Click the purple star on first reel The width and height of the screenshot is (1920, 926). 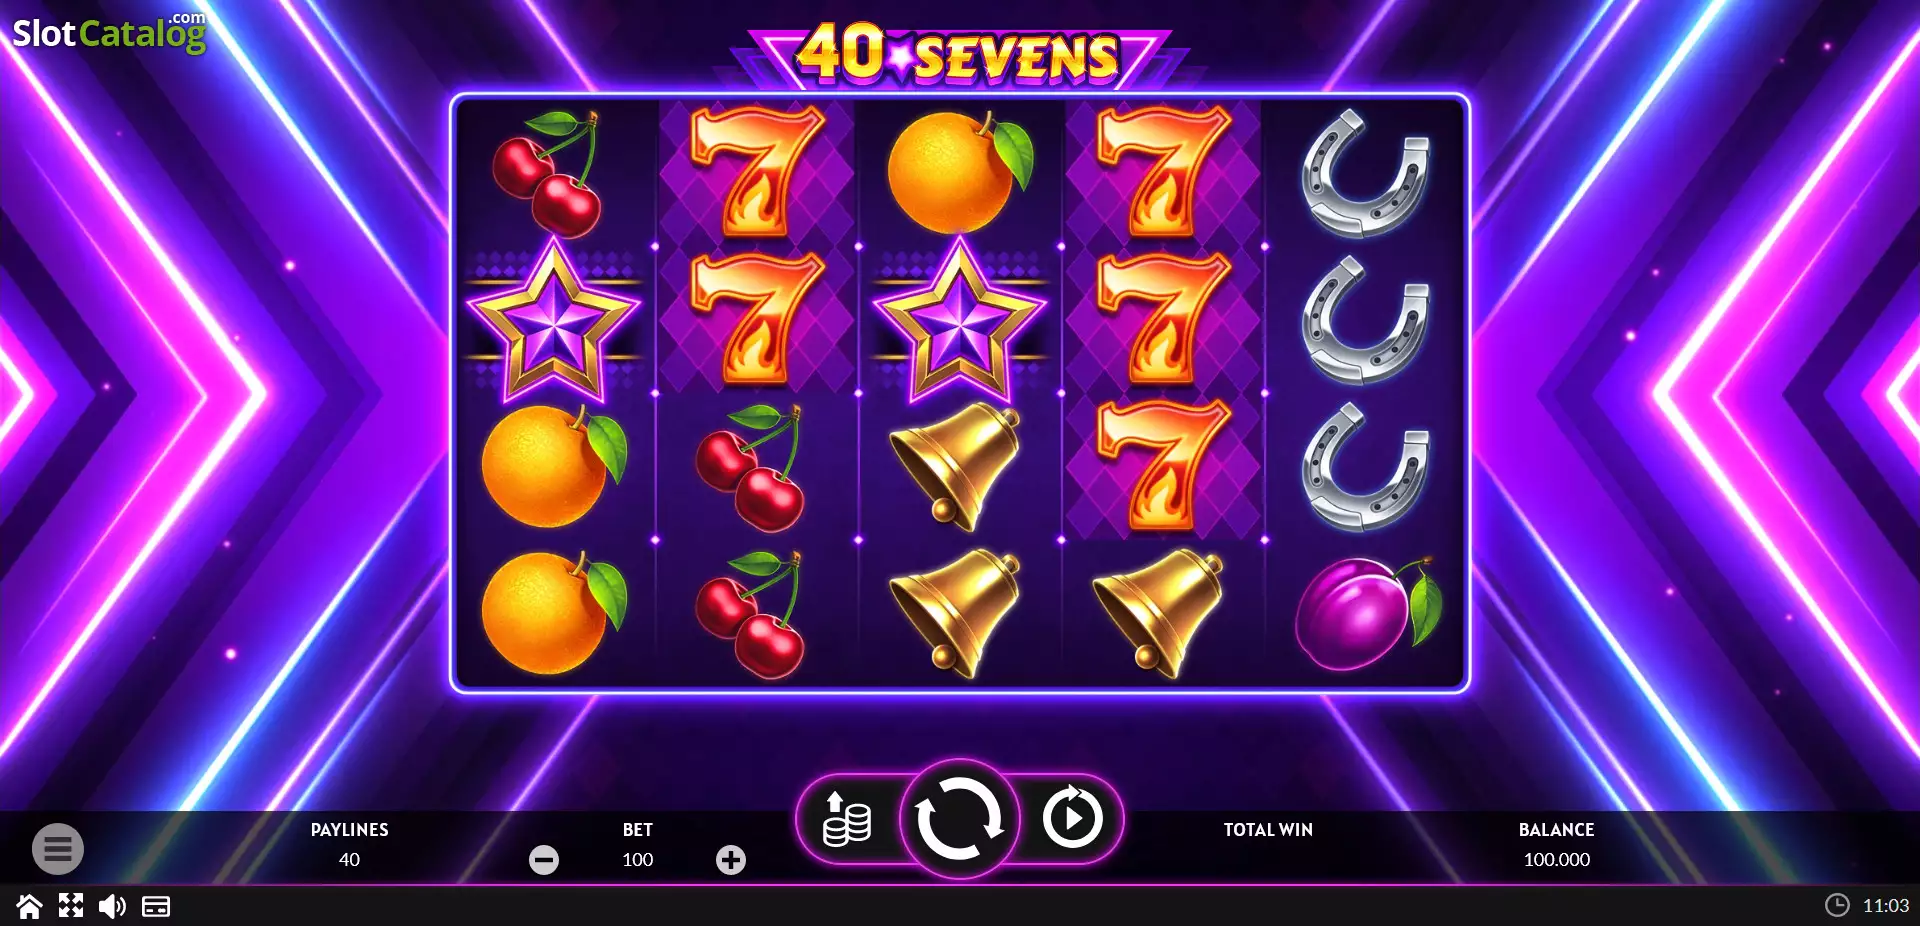click(553, 320)
